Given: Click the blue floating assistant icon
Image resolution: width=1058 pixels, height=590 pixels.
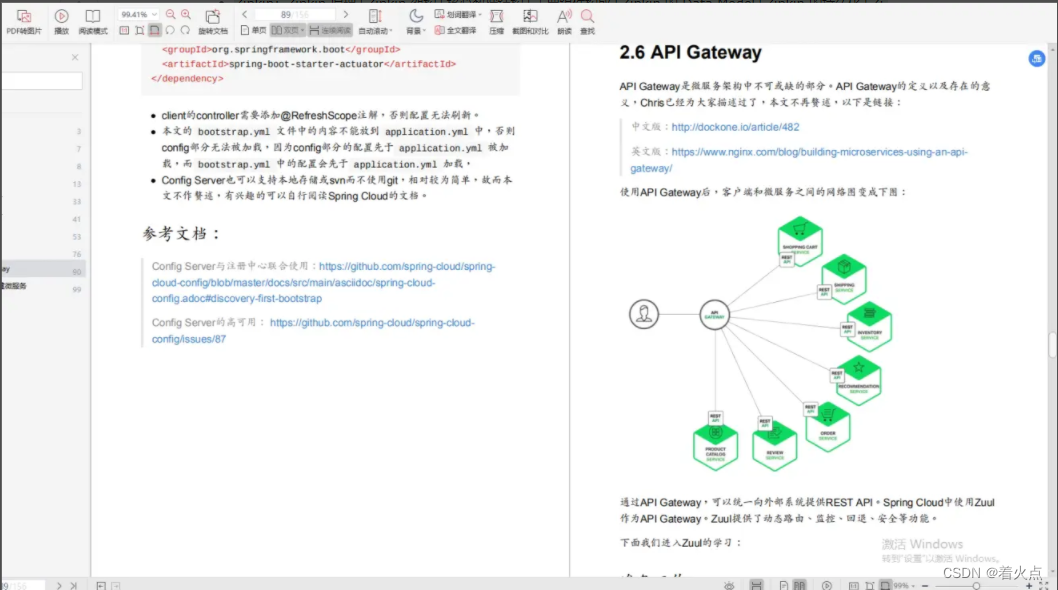Looking at the screenshot, I should coord(1036,59).
